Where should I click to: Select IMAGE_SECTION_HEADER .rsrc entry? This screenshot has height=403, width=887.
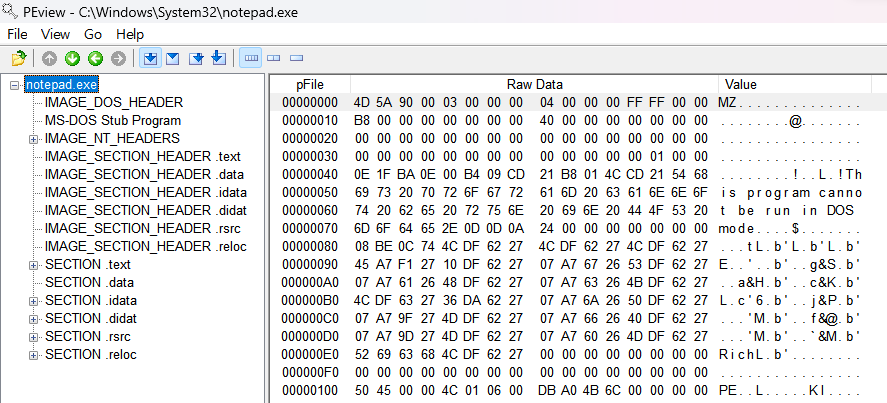[144, 229]
